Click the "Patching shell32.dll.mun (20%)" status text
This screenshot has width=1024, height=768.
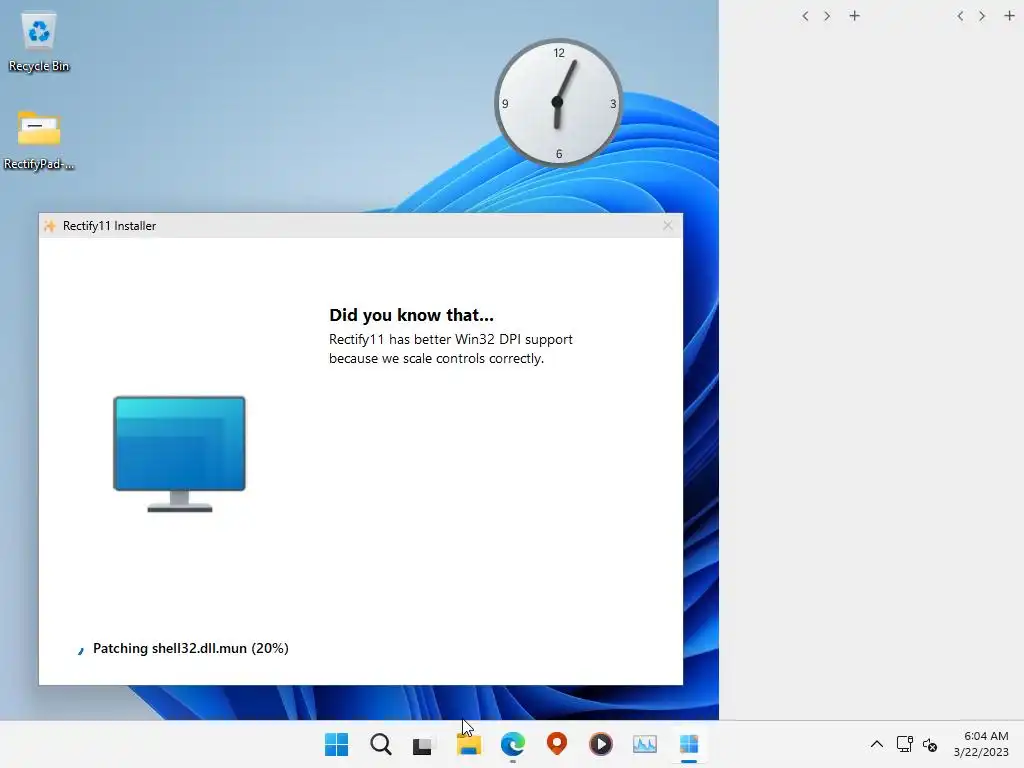tap(191, 648)
